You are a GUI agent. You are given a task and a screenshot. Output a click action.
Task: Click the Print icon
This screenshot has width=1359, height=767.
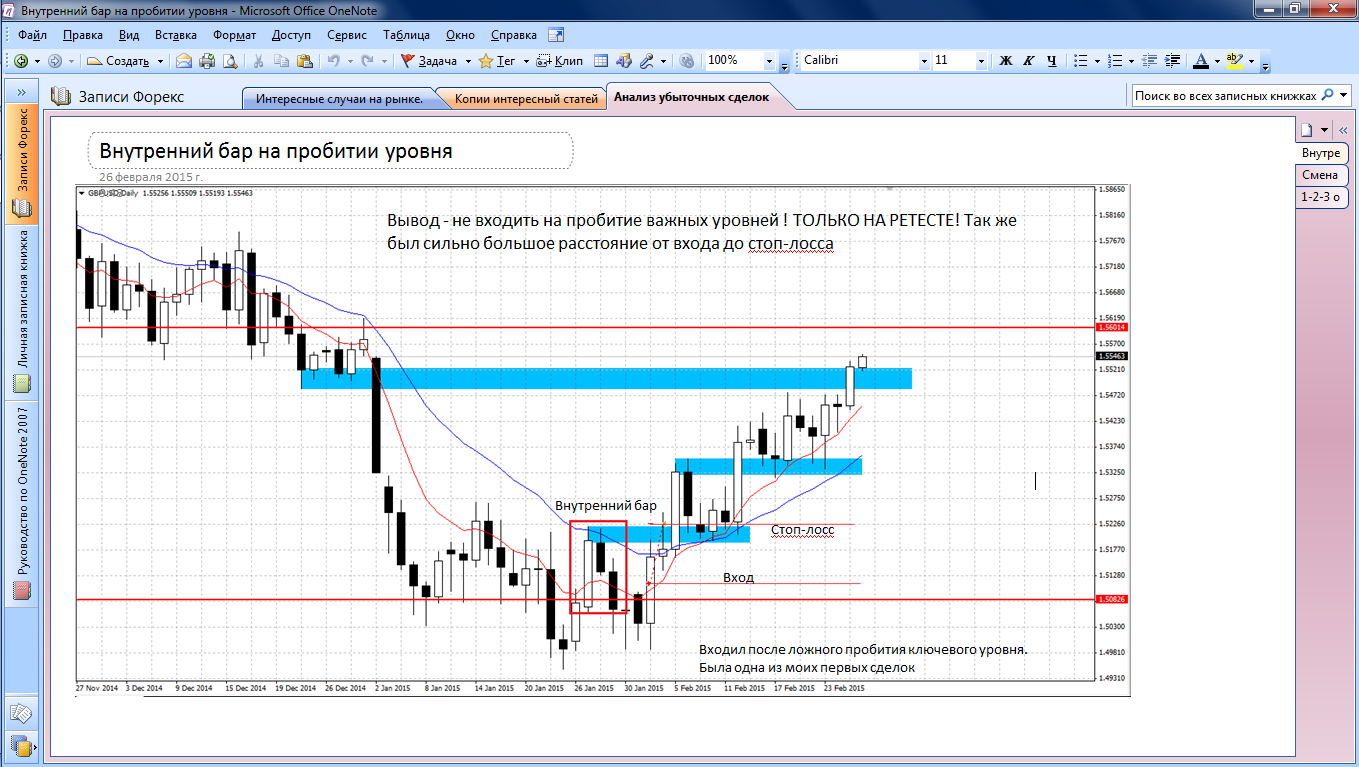208,61
